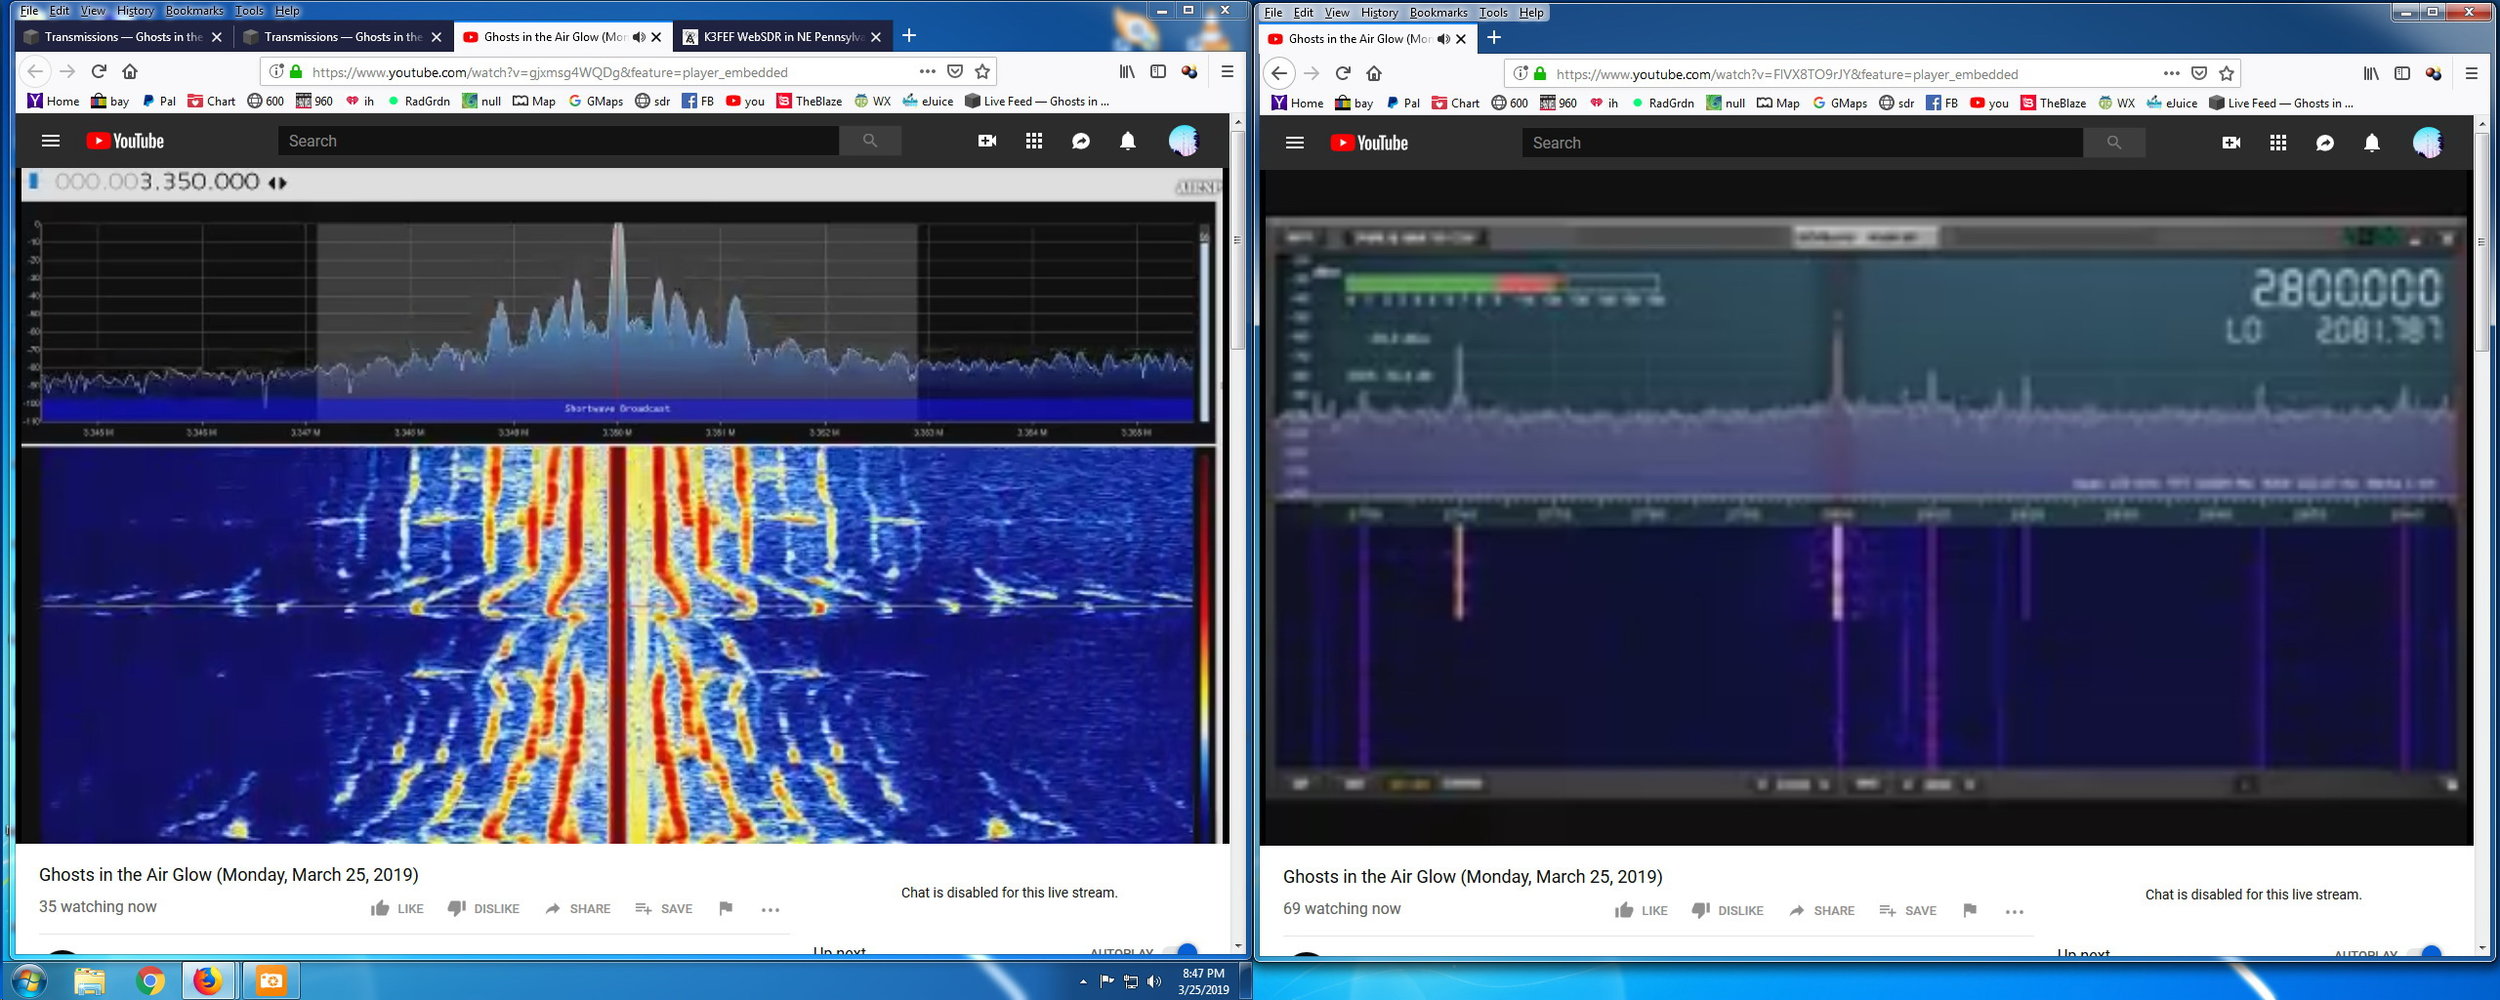Image resolution: width=2500 pixels, height=1000 pixels.
Task: Open the Tools menu in the right Firefox window
Action: [1493, 13]
